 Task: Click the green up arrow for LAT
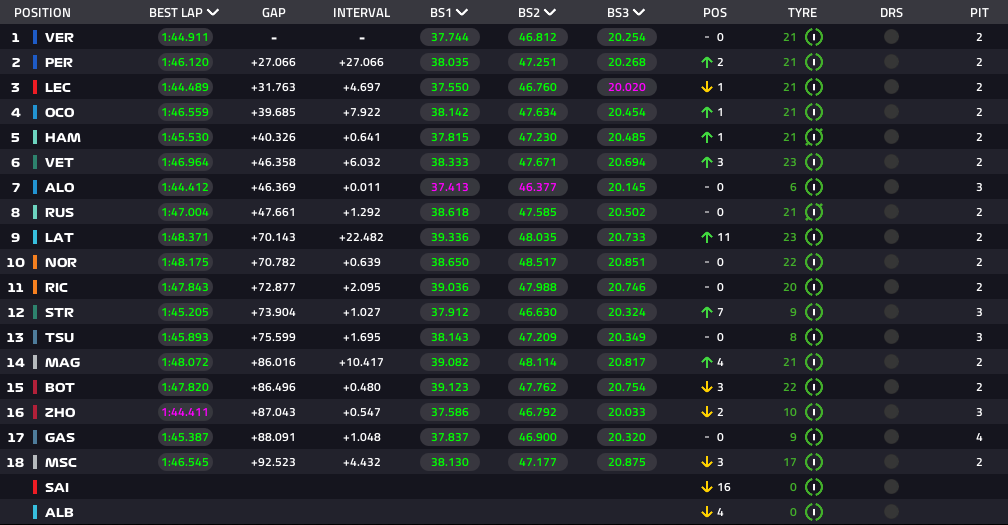707,237
